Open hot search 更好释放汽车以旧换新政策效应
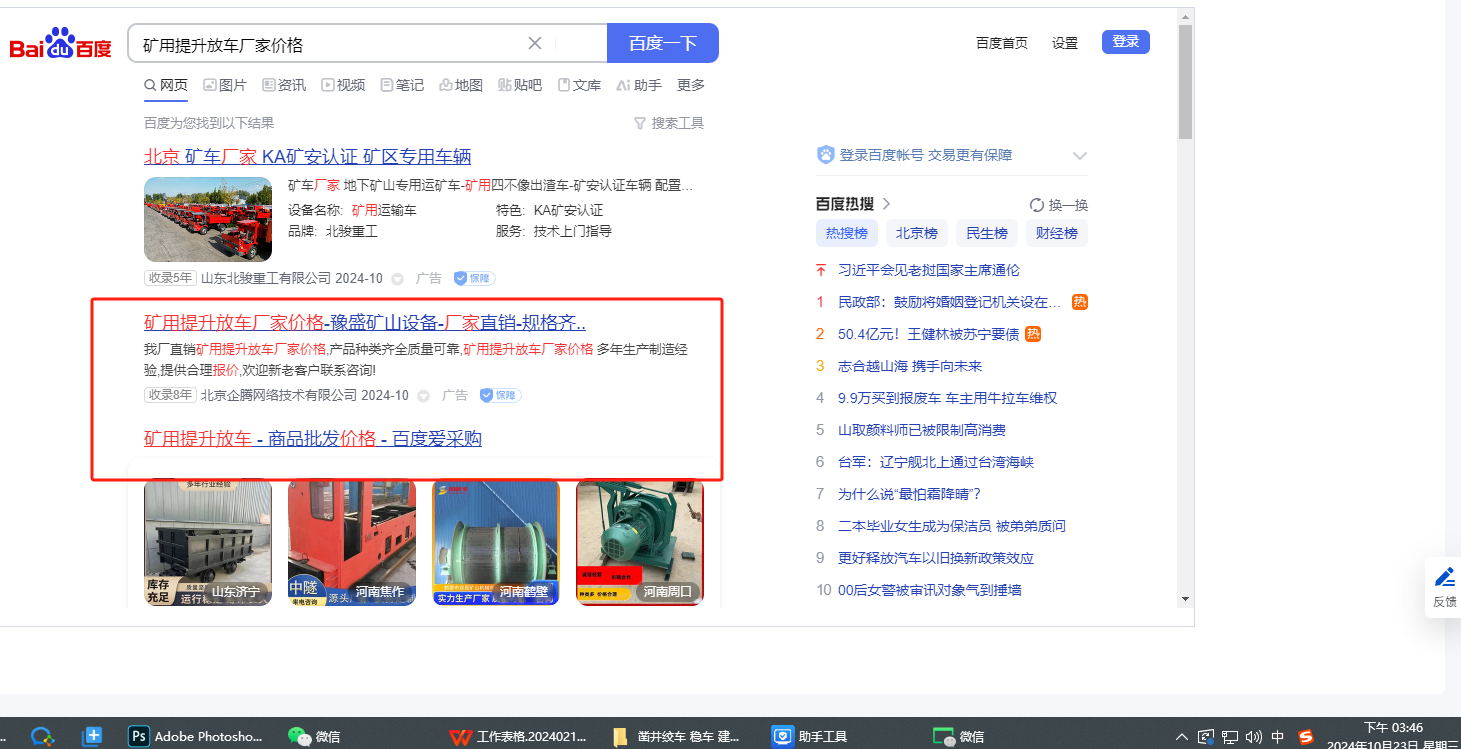This screenshot has width=1461, height=749. tap(936, 558)
